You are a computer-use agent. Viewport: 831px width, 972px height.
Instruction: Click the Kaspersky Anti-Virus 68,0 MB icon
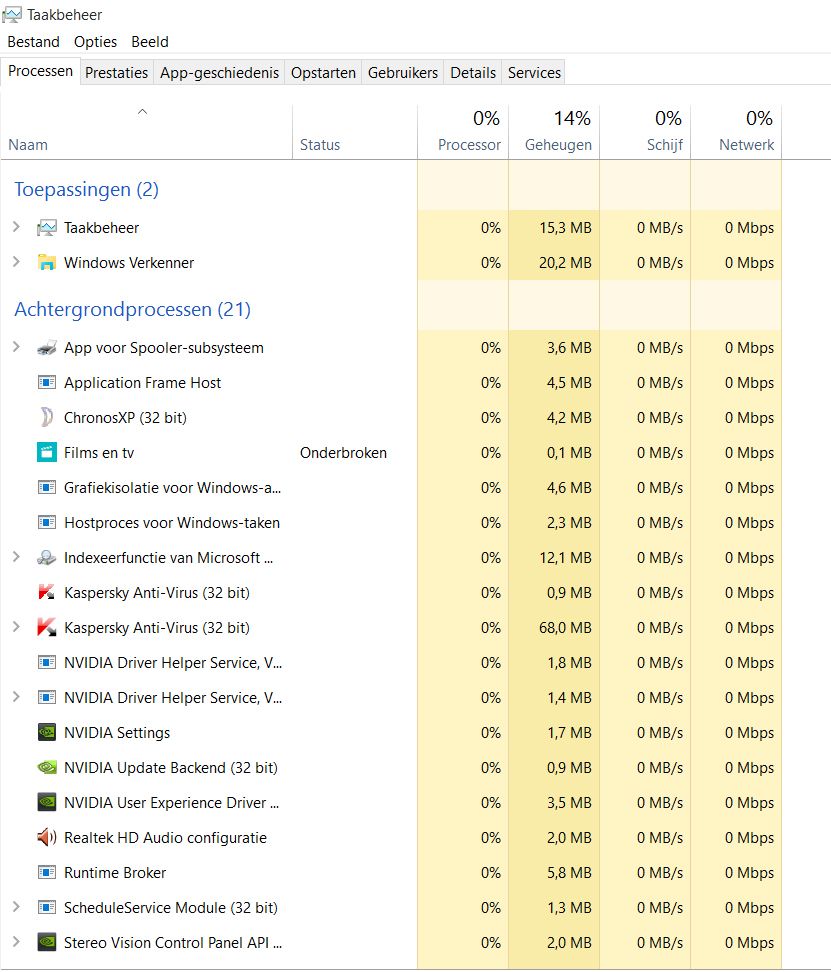point(46,627)
